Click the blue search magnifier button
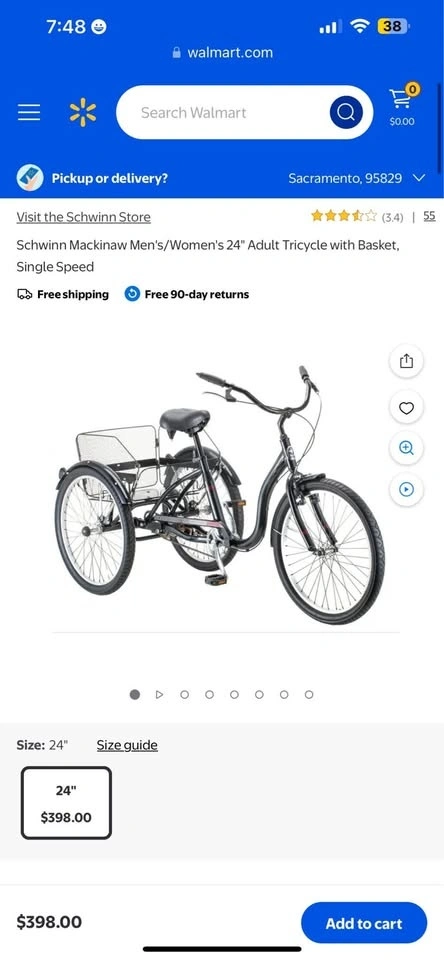The image size is (444, 960). (x=346, y=113)
